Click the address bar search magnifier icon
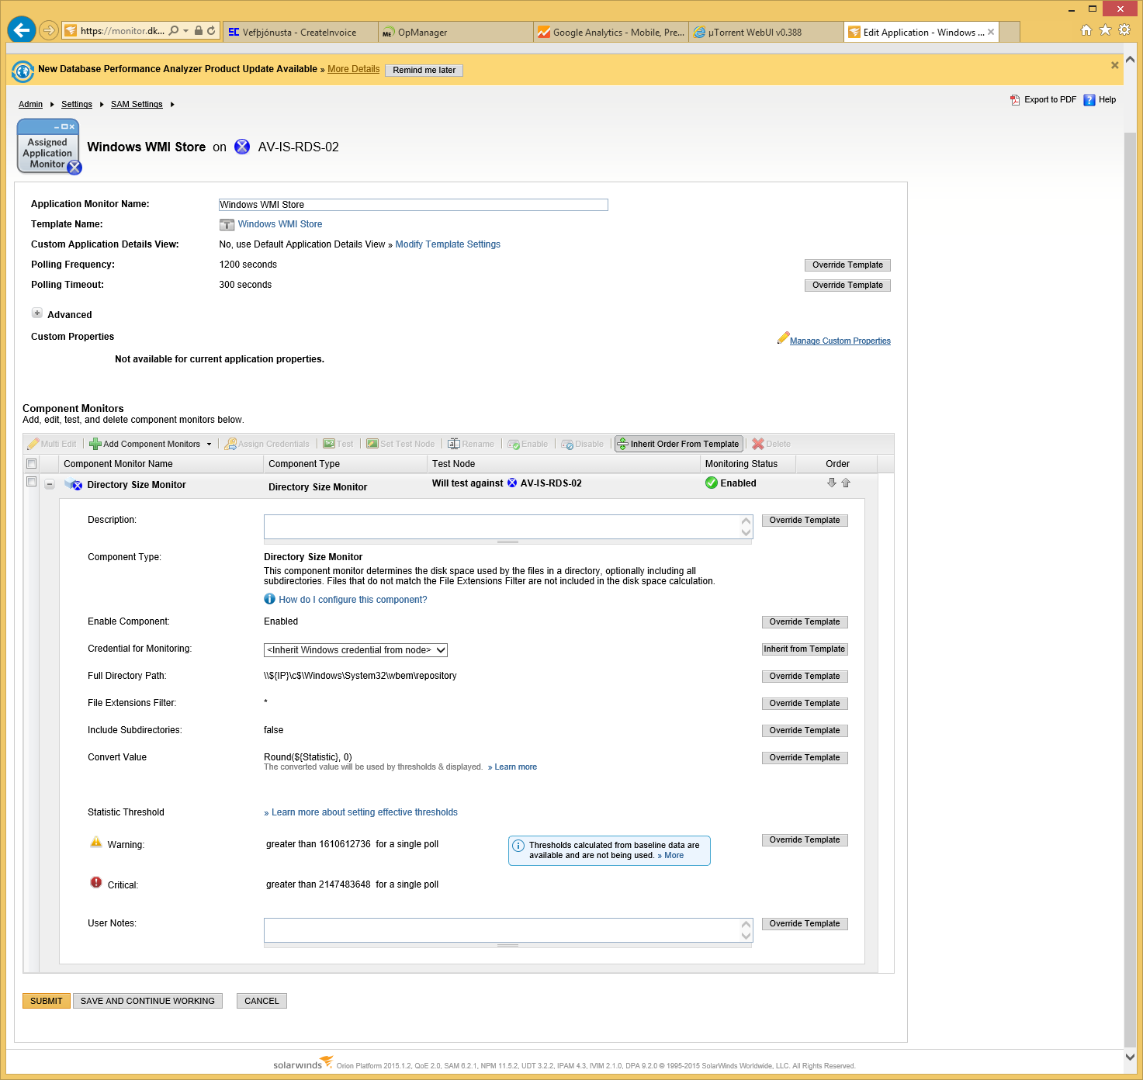 coord(173,31)
